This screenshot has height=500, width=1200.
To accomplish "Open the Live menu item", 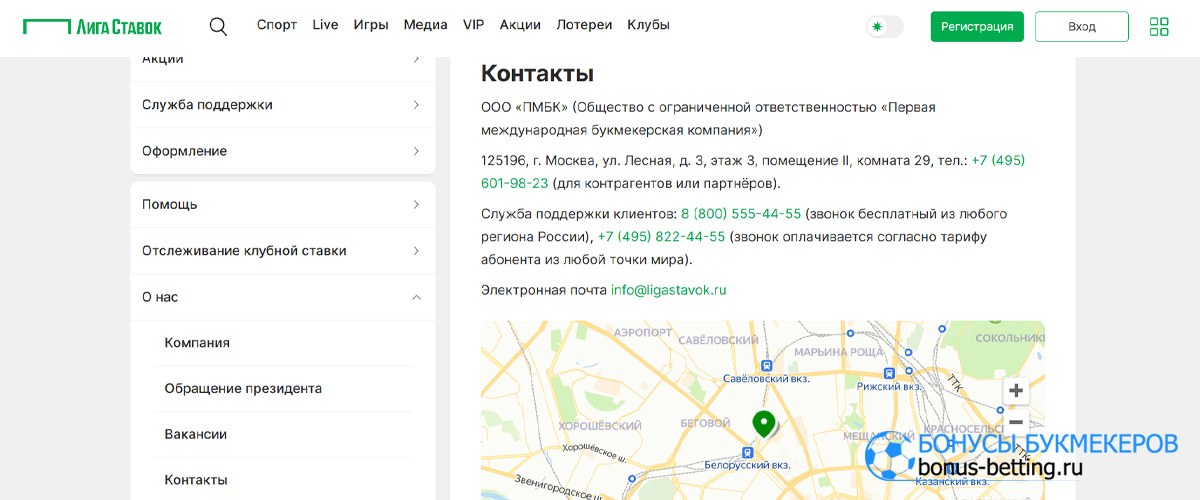I will tap(325, 25).
